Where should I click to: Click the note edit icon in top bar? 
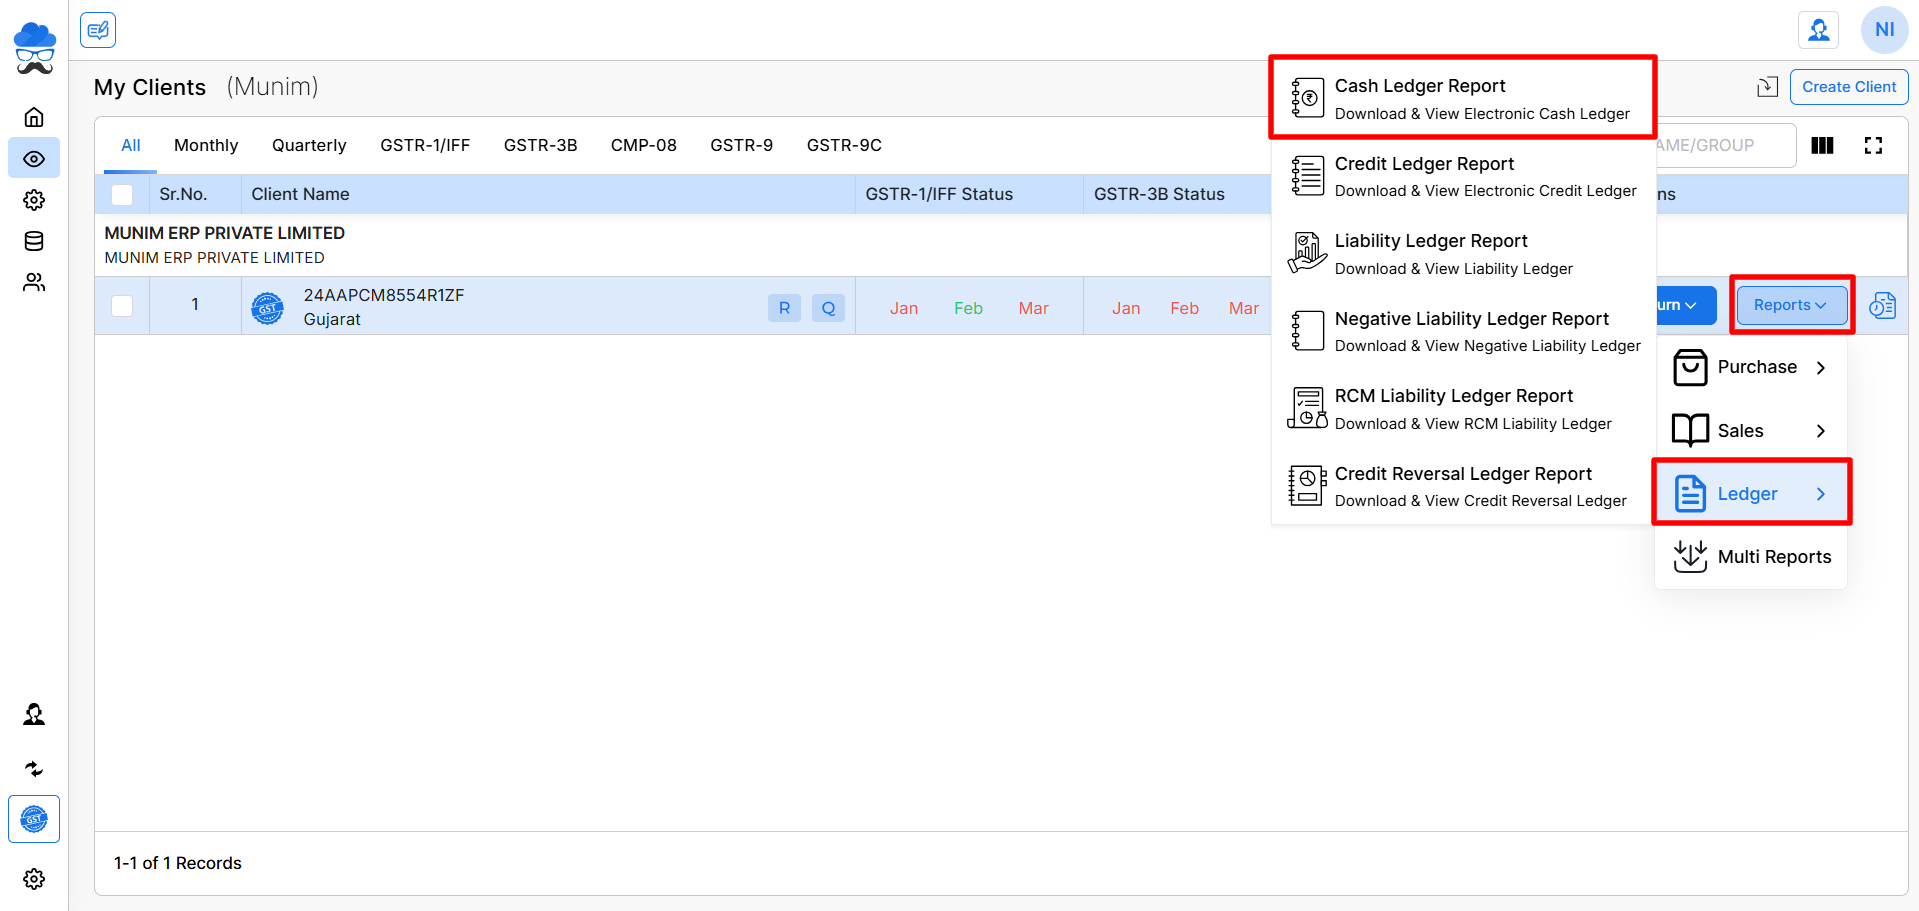(x=98, y=30)
